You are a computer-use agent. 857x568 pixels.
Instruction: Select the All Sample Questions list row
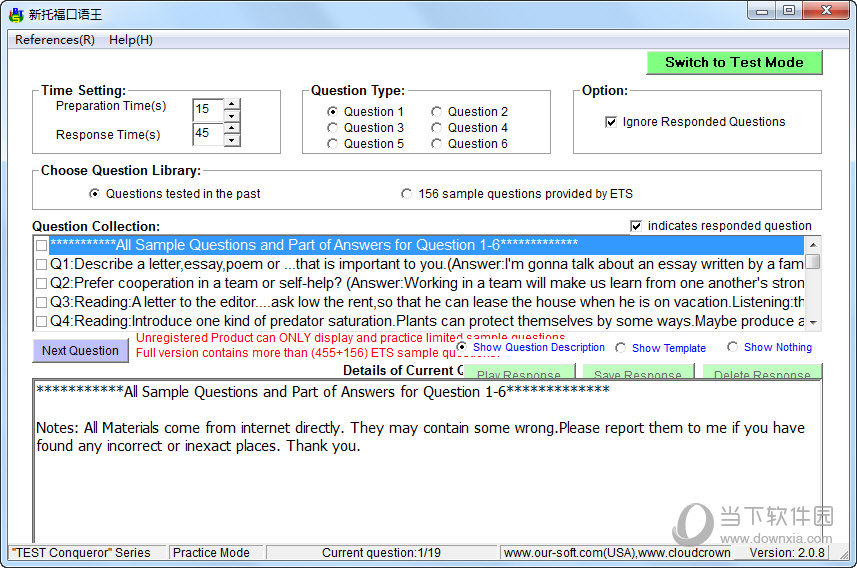pos(426,245)
